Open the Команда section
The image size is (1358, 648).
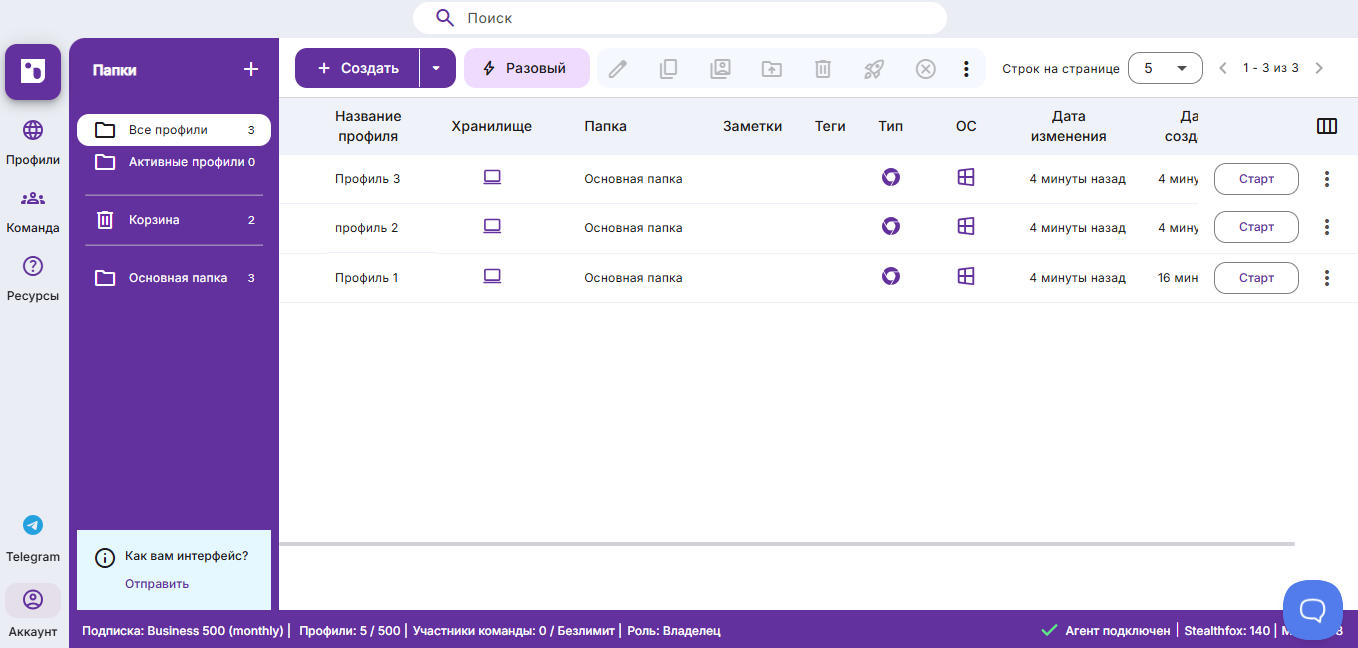(33, 210)
